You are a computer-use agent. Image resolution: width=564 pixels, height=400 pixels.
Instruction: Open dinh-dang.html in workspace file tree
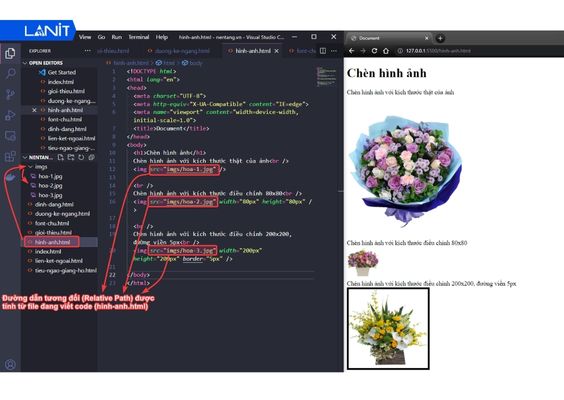(x=54, y=204)
